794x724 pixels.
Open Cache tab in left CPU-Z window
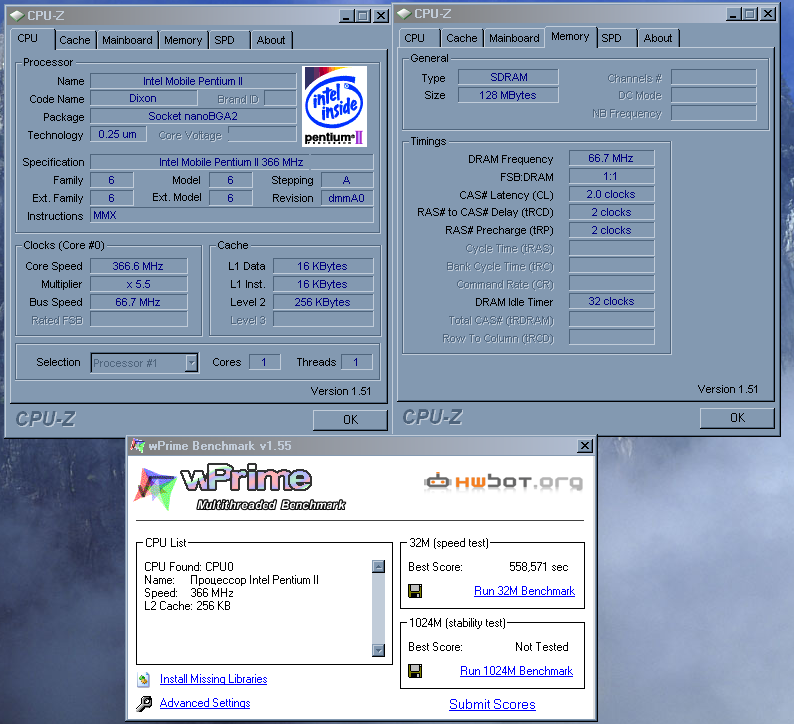pyautogui.click(x=74, y=40)
